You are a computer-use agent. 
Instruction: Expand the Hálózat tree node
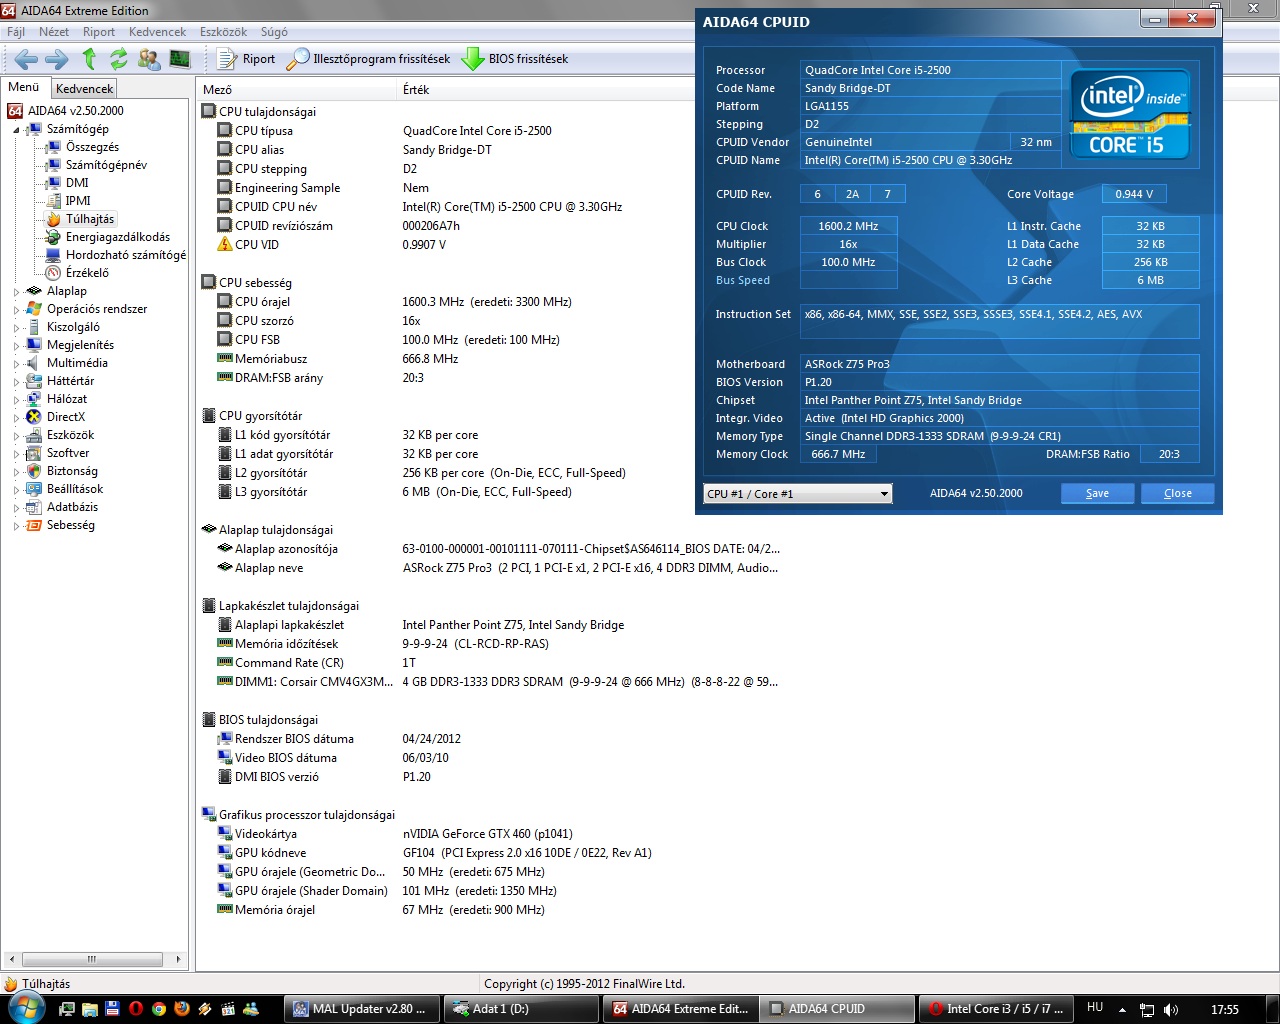point(16,399)
